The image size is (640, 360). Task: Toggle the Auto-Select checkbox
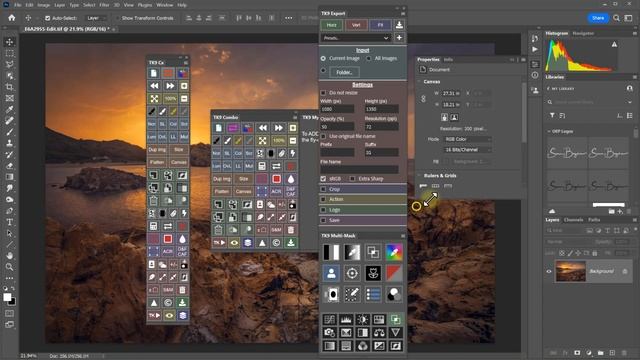48,18
